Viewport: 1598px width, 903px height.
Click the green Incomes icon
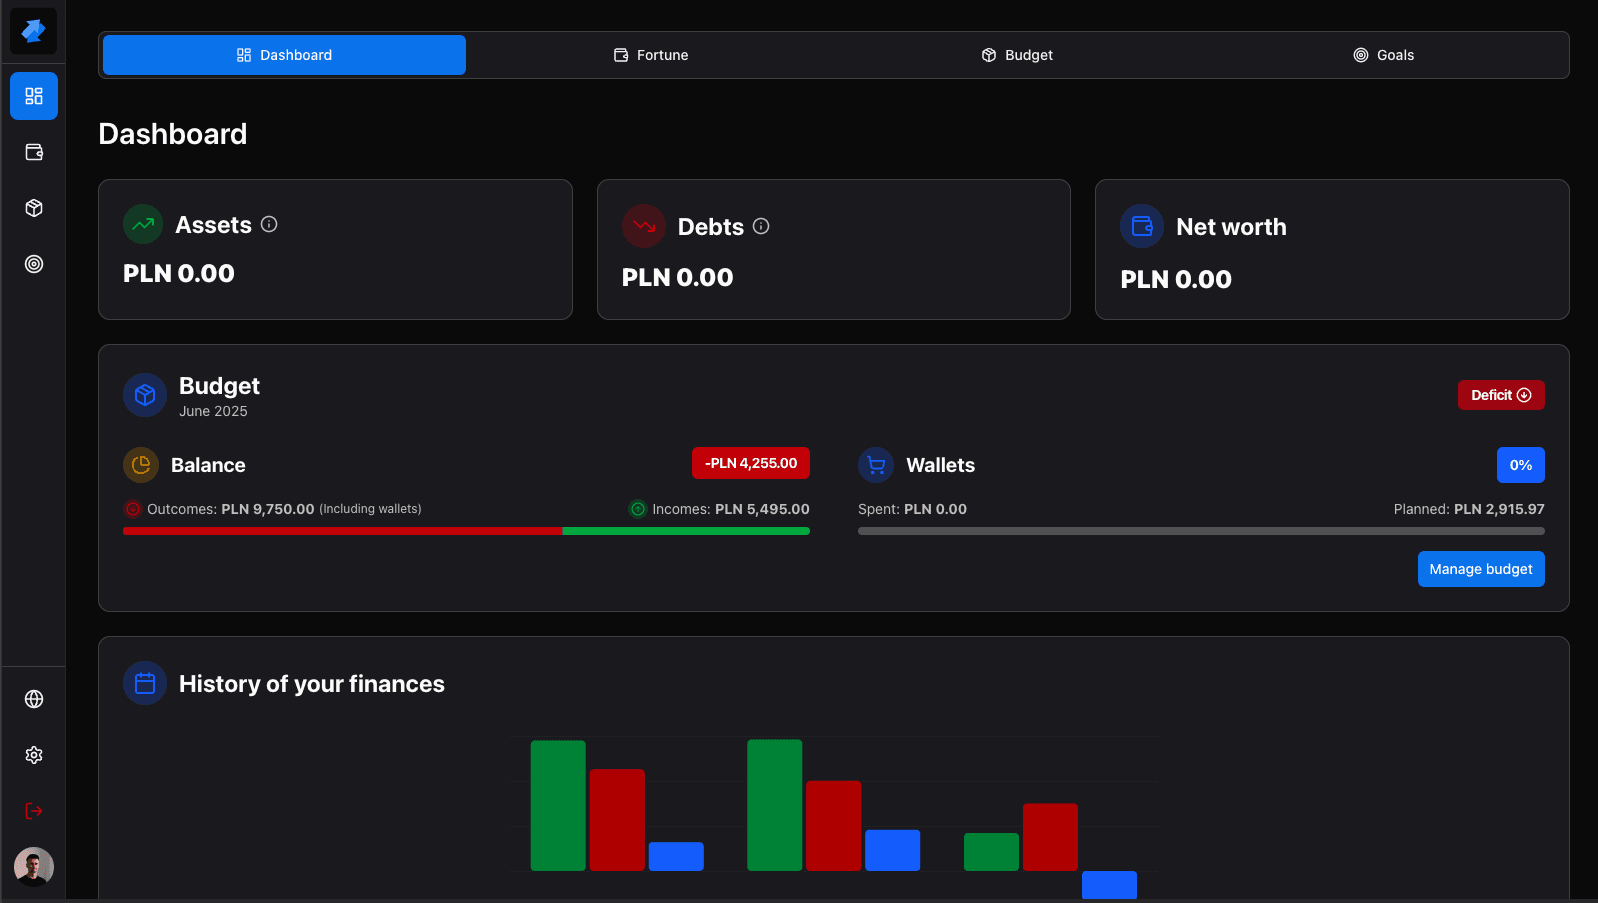(637, 509)
